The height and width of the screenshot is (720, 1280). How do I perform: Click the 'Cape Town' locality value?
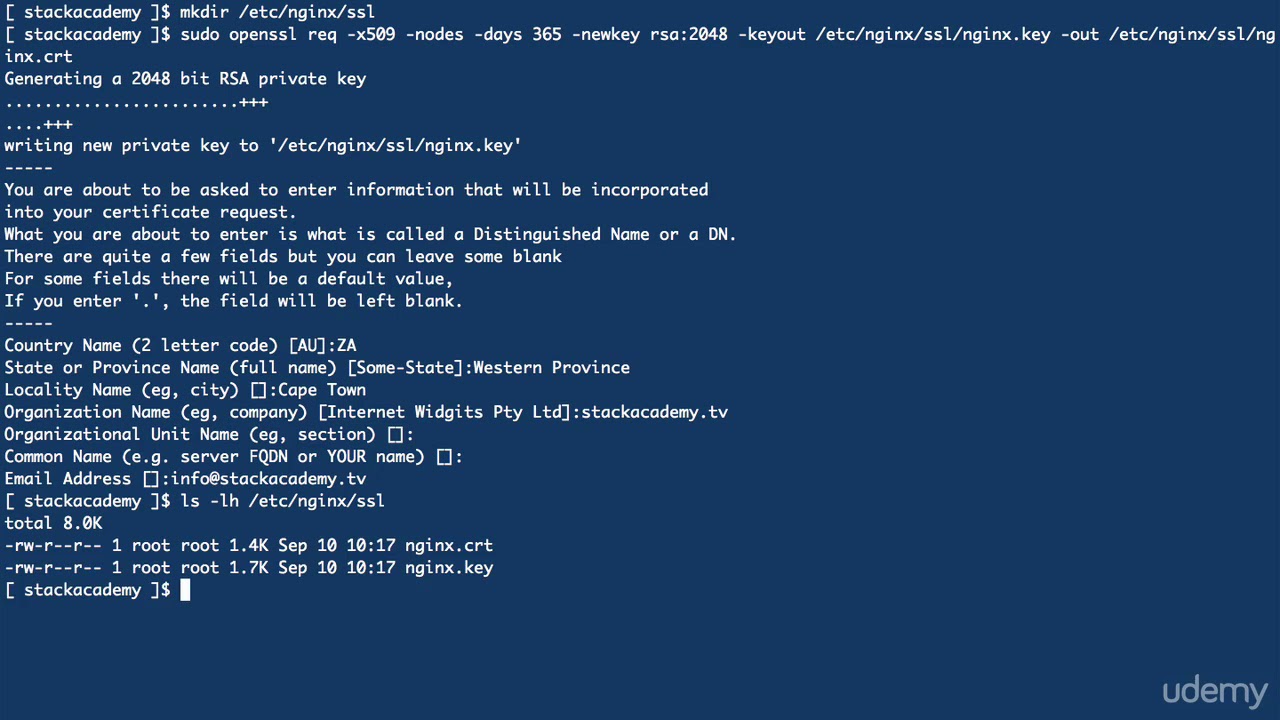point(321,390)
